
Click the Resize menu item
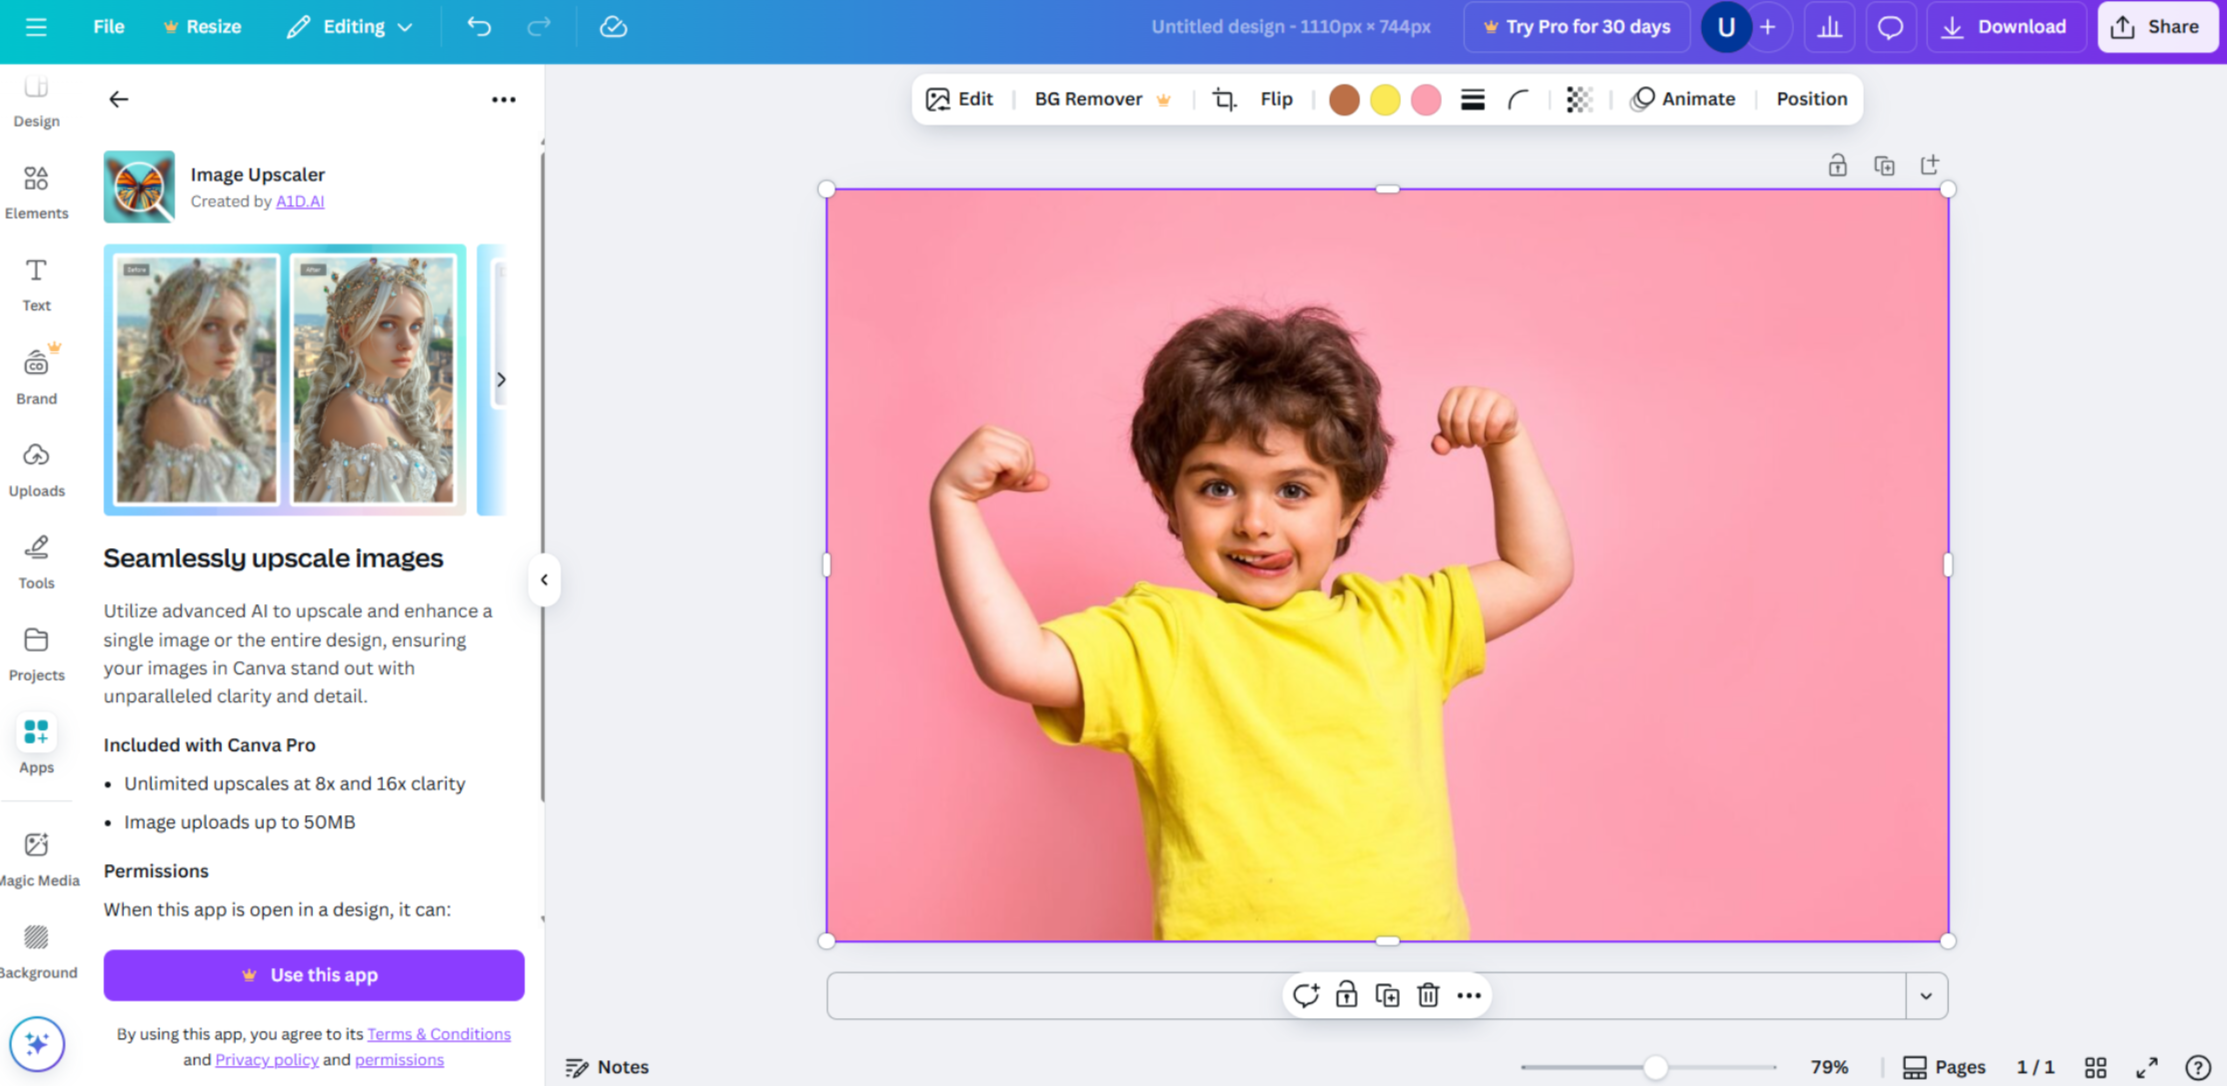point(202,27)
